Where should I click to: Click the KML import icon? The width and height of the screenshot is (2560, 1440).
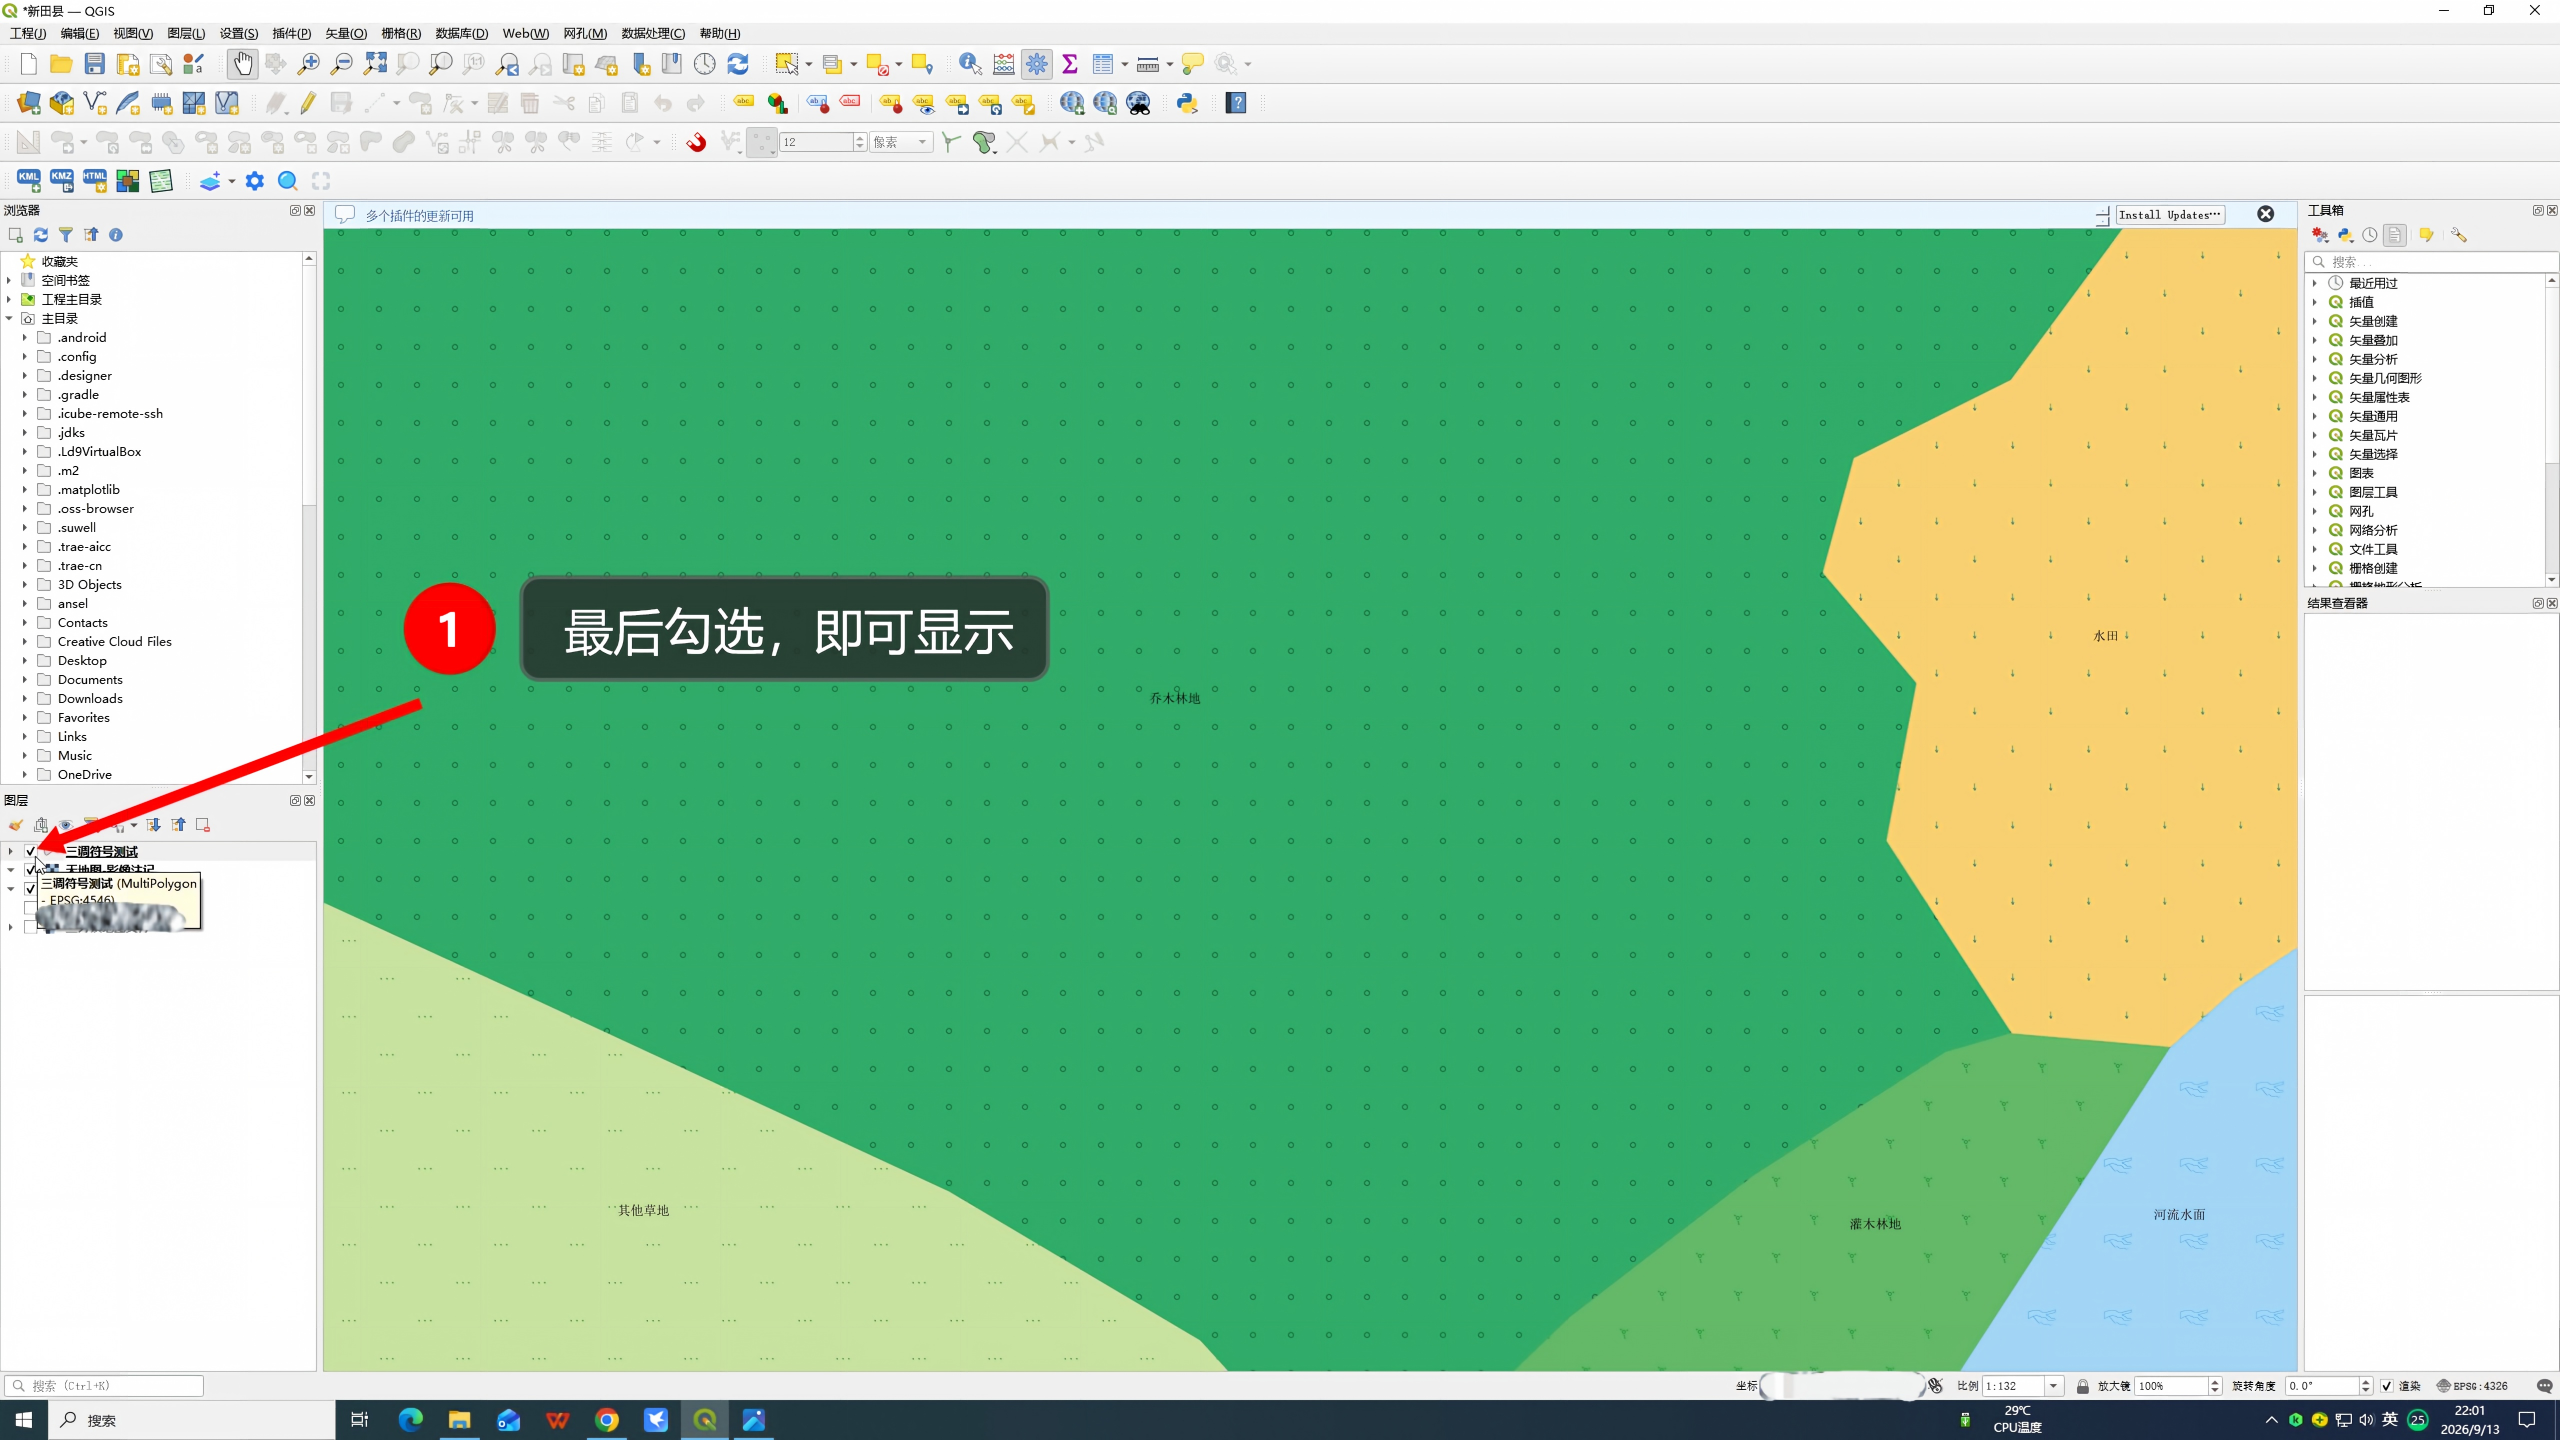click(28, 181)
